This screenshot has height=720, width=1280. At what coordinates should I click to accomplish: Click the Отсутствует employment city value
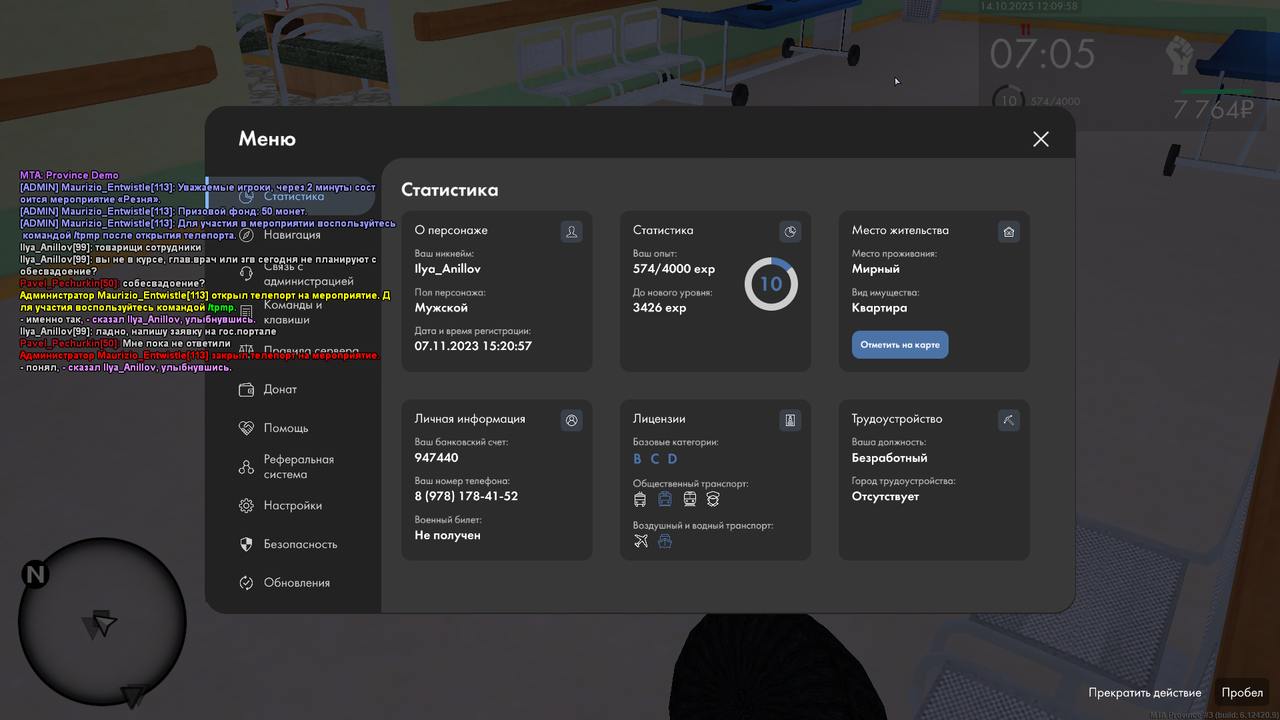(886, 496)
